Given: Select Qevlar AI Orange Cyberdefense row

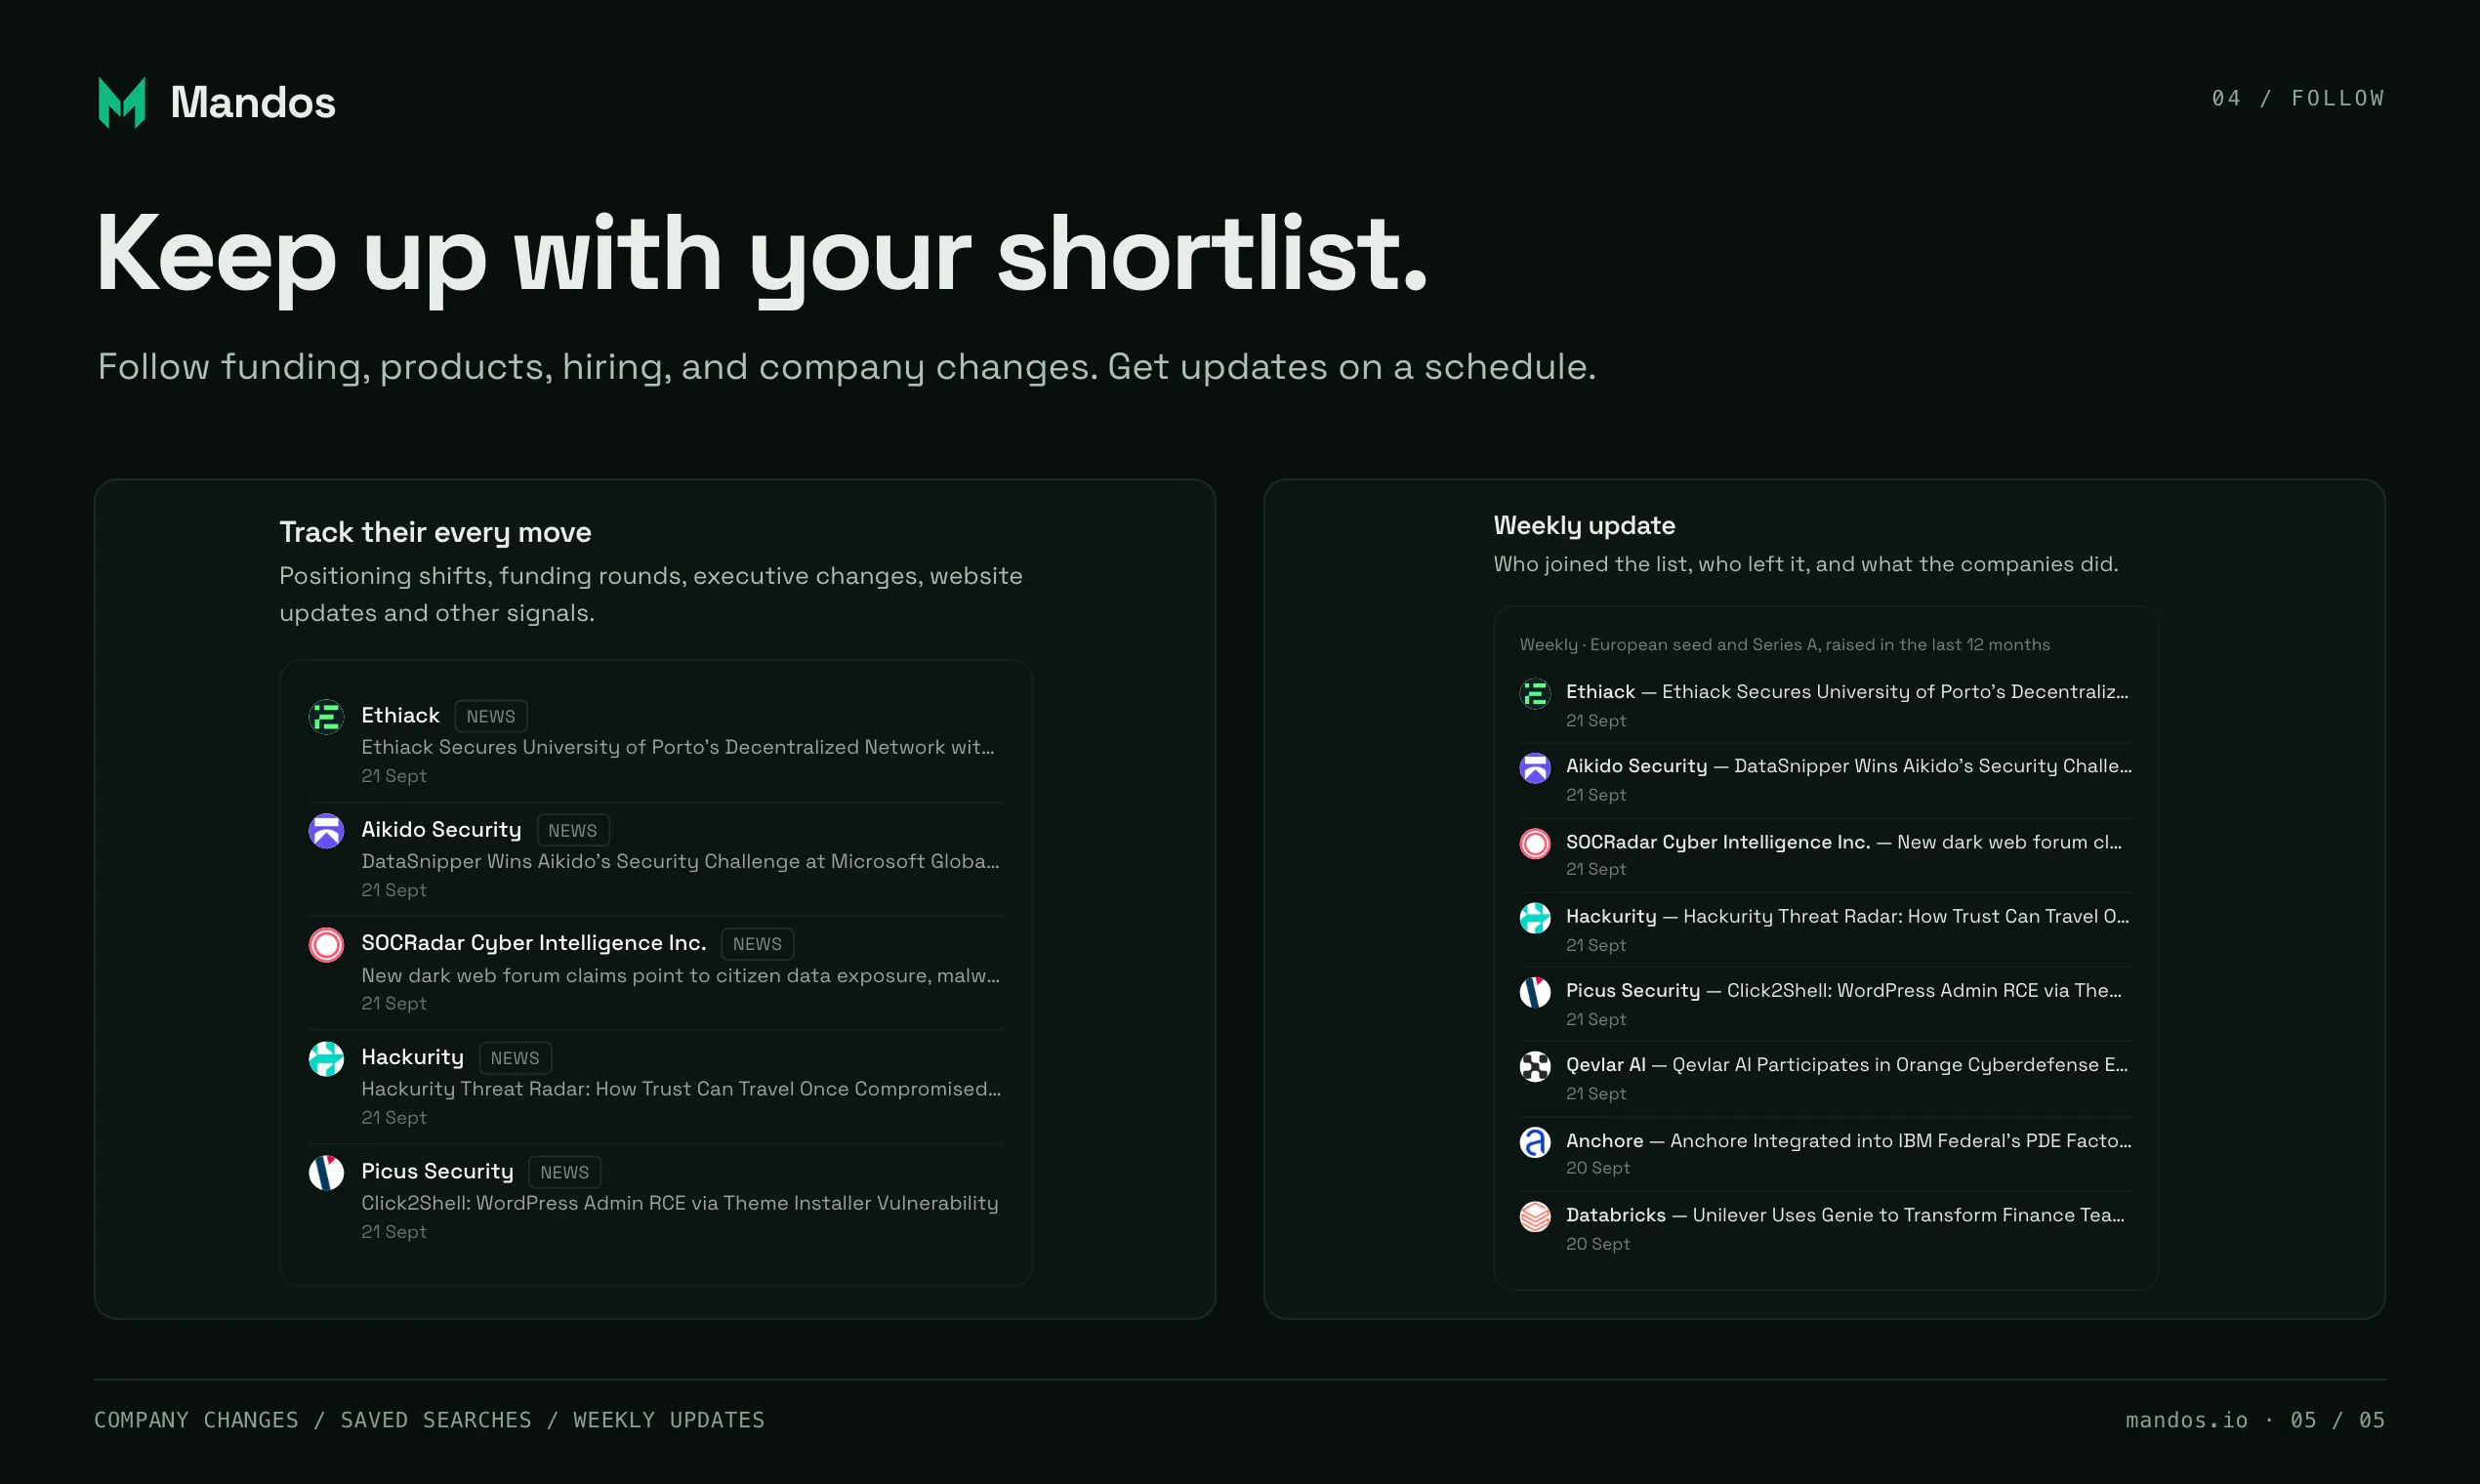Looking at the screenshot, I should pos(1826,1079).
